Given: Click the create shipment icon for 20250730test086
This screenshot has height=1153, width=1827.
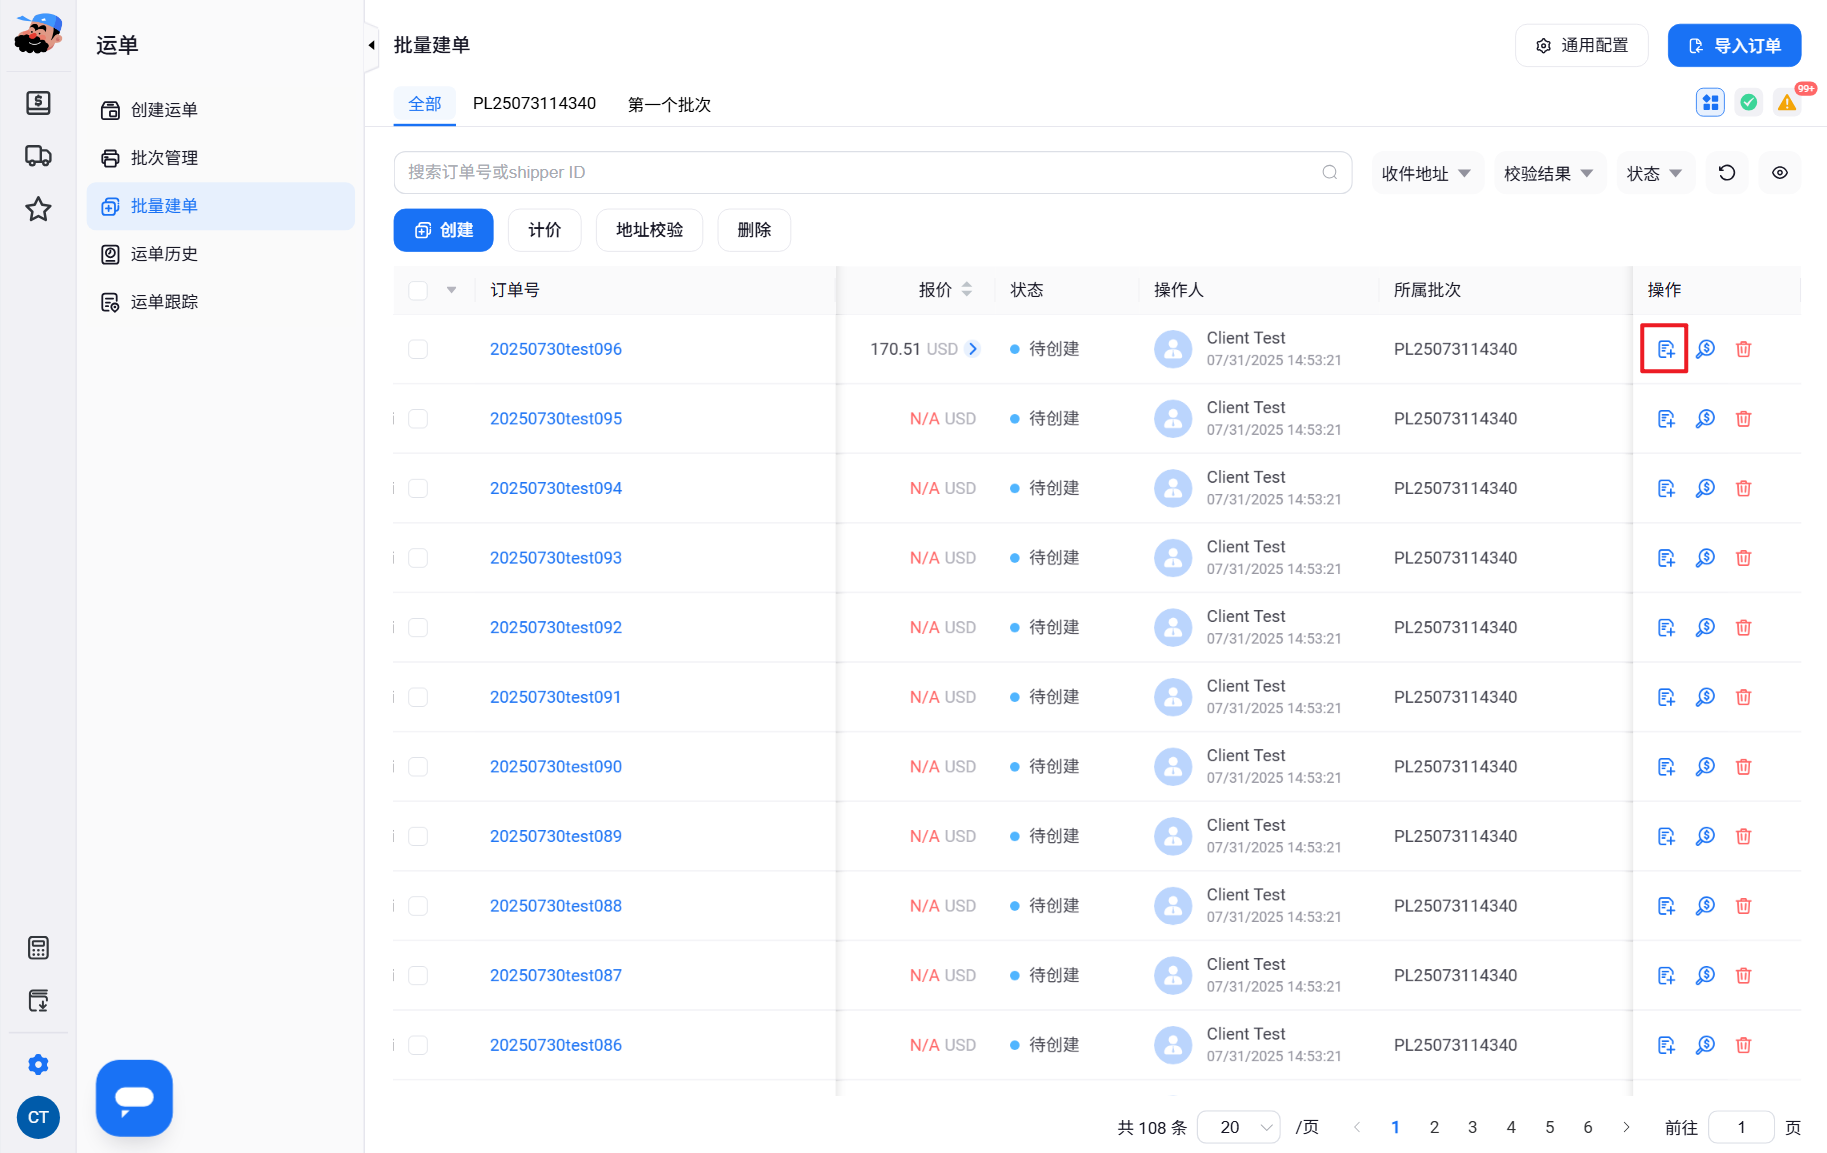Looking at the screenshot, I should click(1665, 1045).
